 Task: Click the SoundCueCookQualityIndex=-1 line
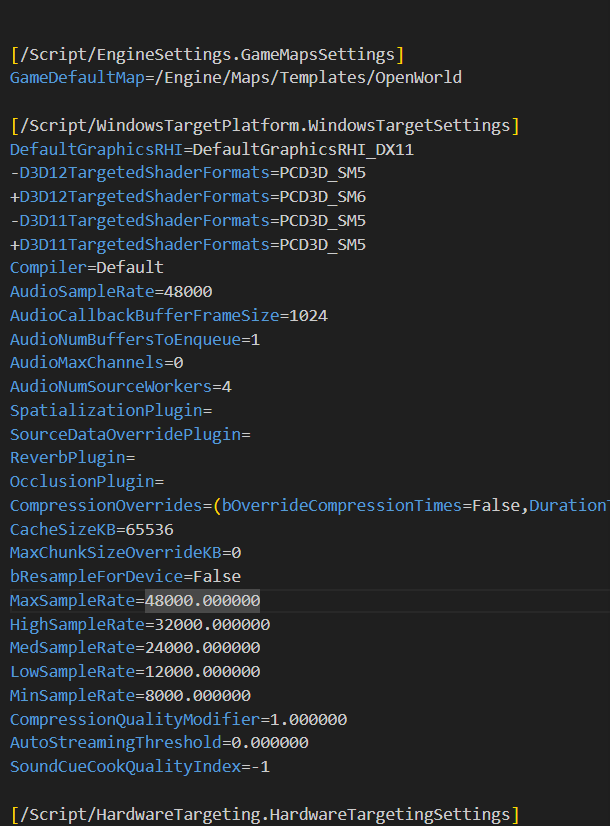pos(140,767)
